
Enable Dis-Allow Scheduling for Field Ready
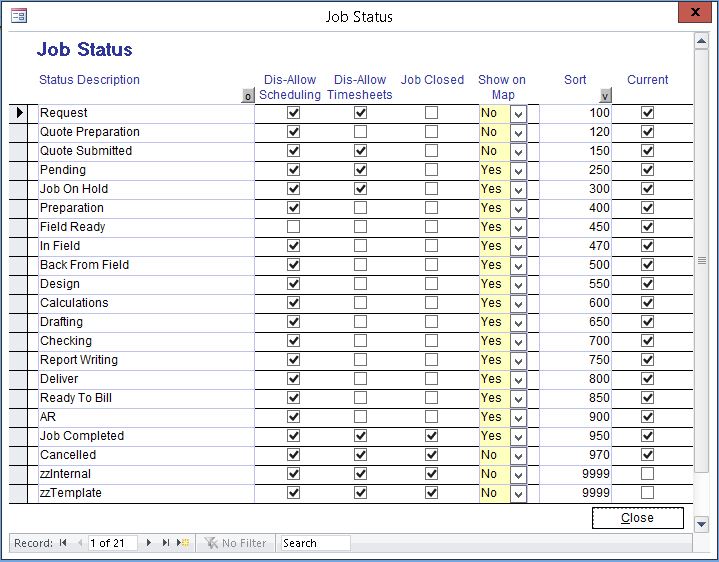(x=293, y=227)
